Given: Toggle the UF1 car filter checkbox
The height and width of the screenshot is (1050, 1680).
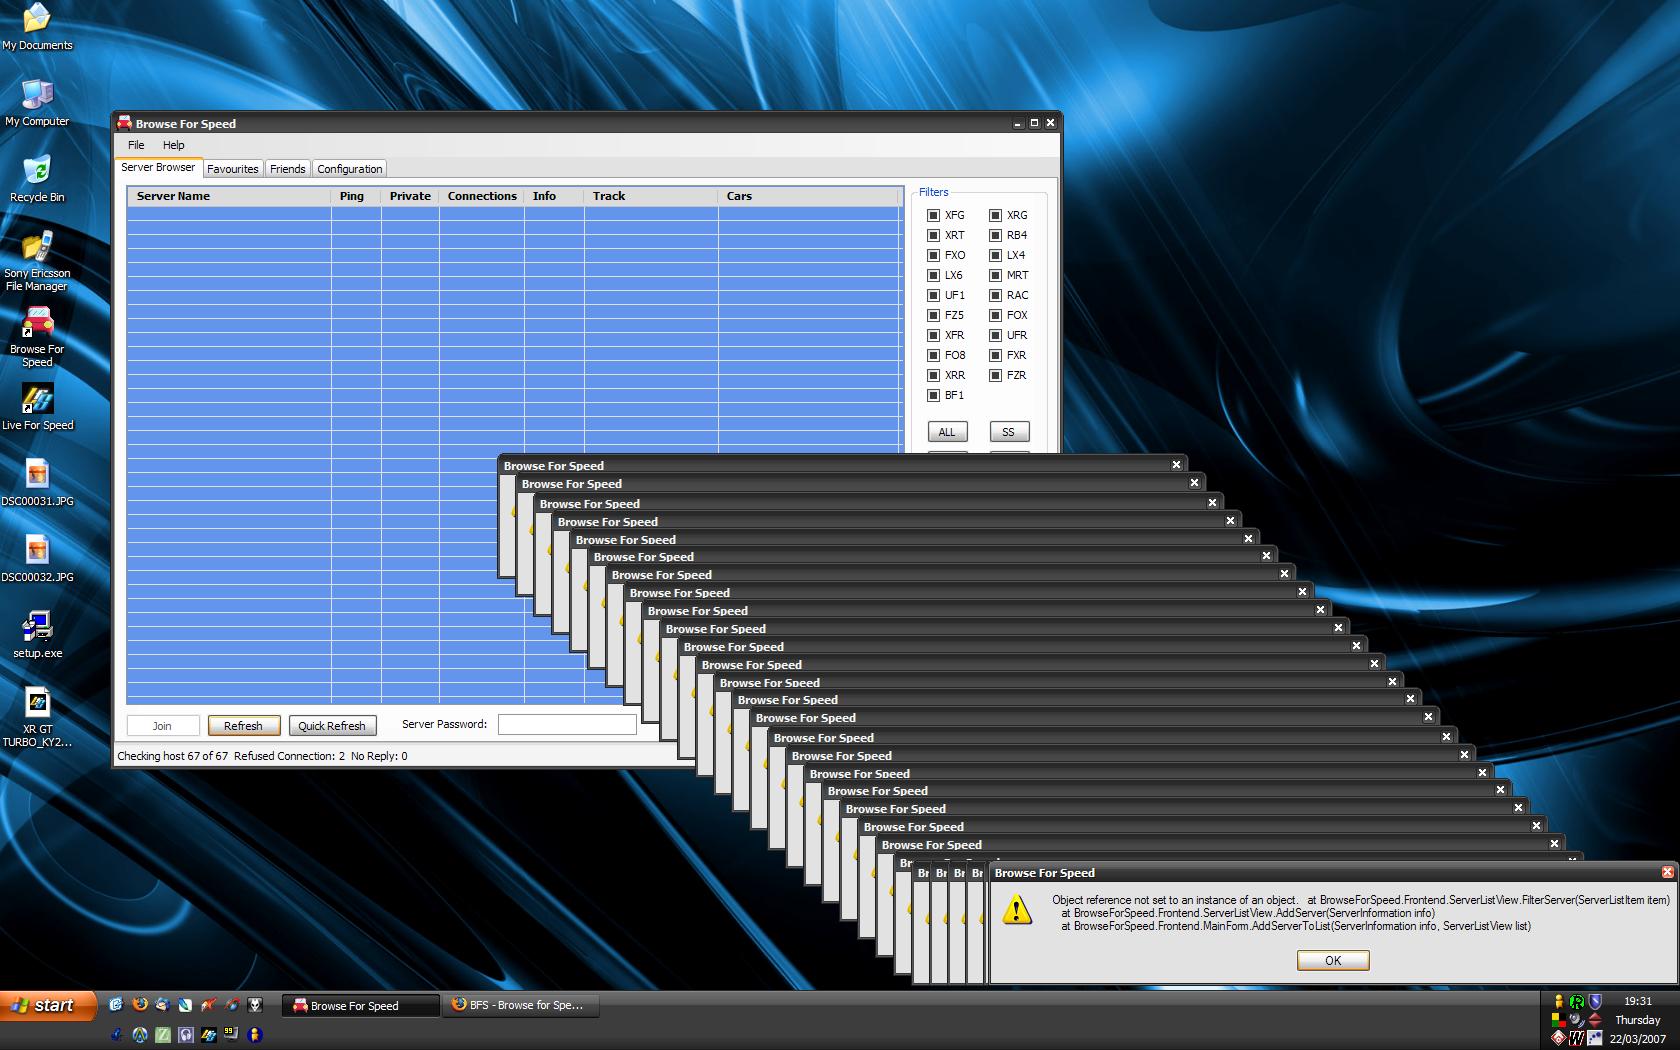Looking at the screenshot, I should (x=933, y=295).
